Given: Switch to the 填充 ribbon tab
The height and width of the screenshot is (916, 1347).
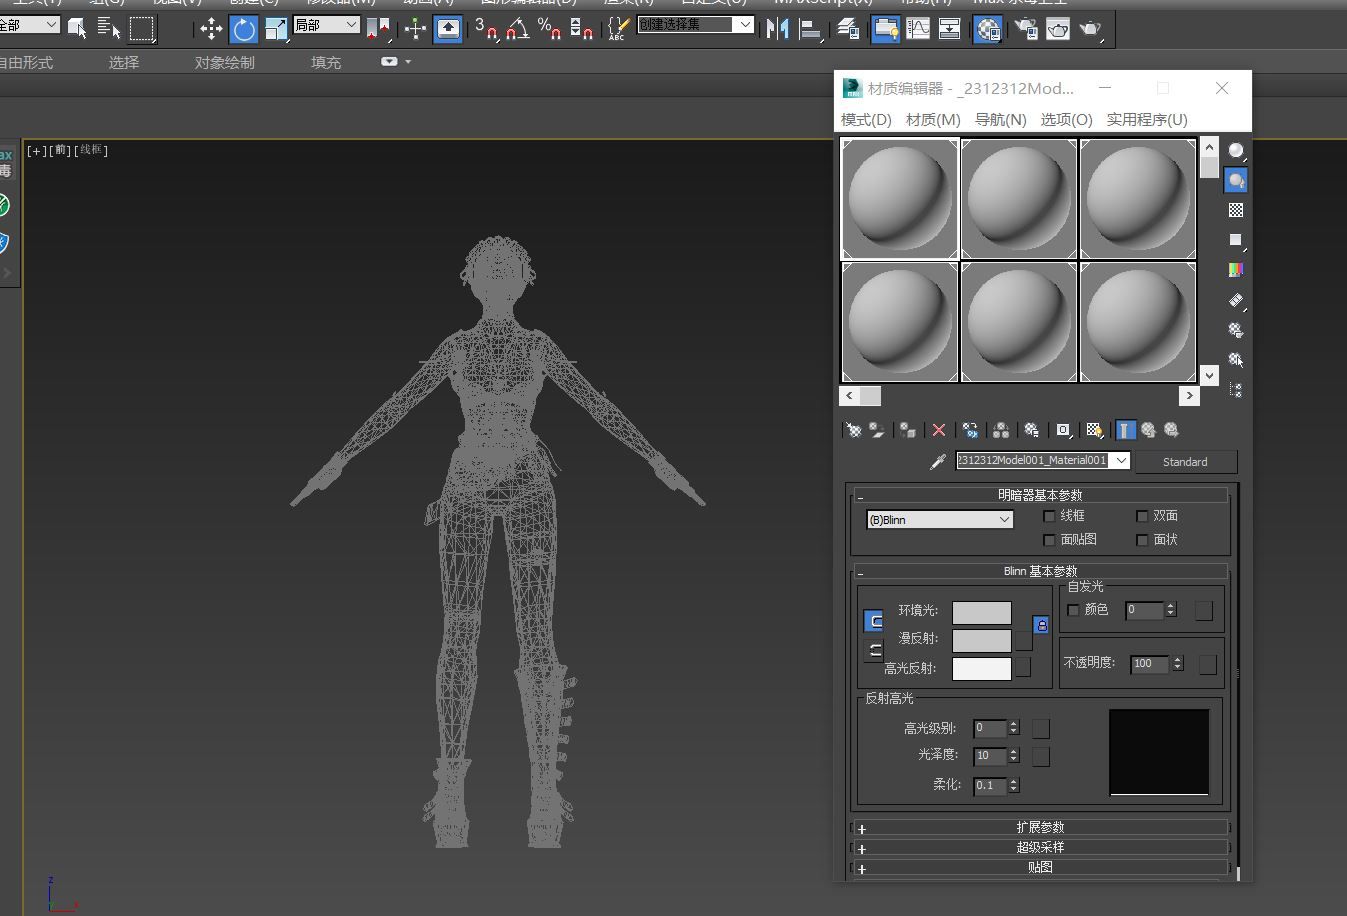Looking at the screenshot, I should point(326,63).
